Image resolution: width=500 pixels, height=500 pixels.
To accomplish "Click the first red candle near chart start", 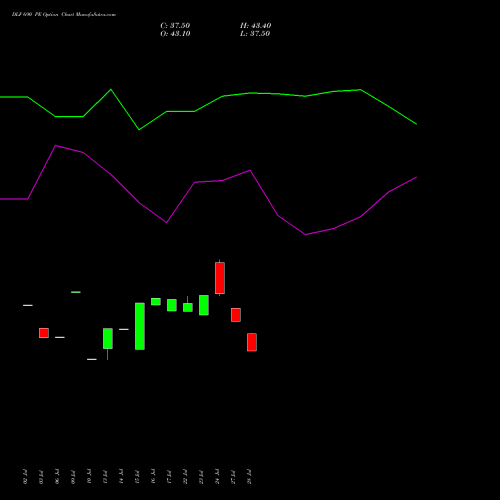I will click(x=44, y=333).
